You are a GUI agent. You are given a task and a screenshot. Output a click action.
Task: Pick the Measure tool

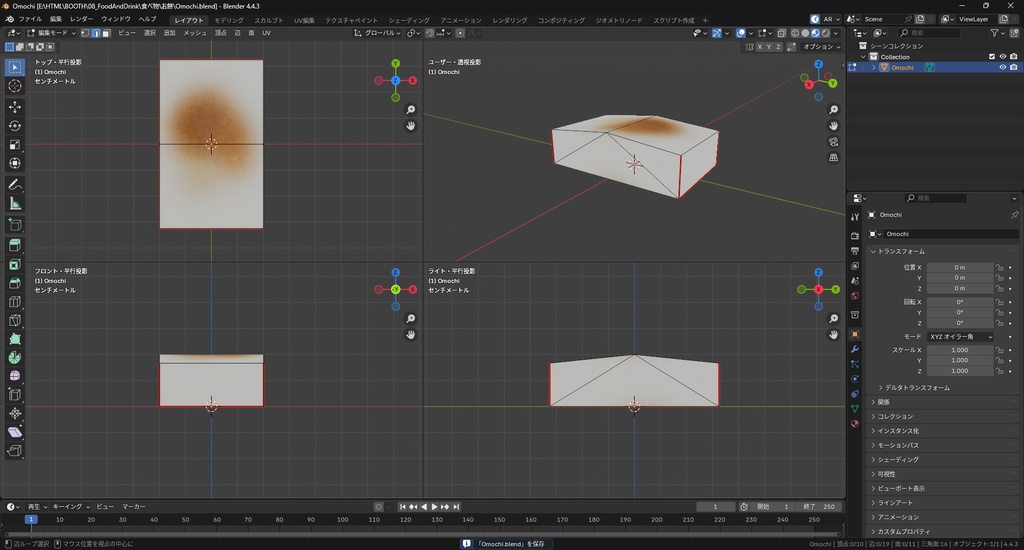(x=15, y=204)
